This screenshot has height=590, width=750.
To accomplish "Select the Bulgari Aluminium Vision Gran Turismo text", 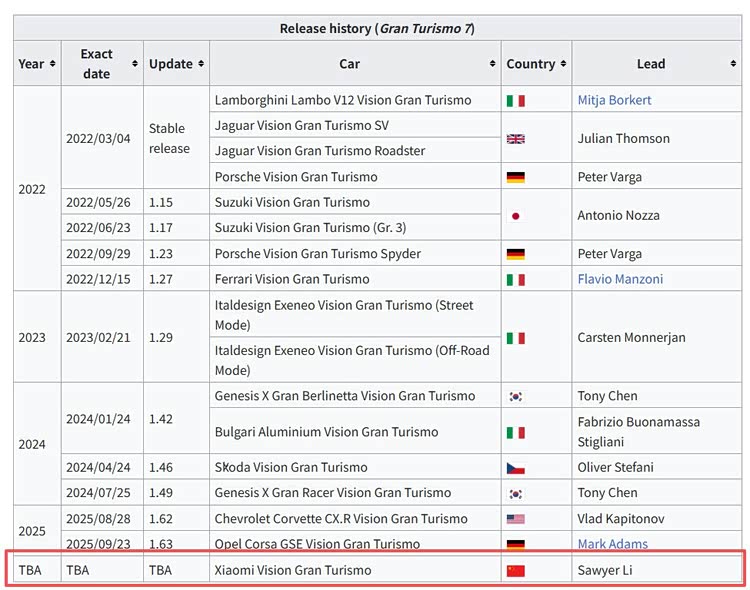I will click(326, 432).
